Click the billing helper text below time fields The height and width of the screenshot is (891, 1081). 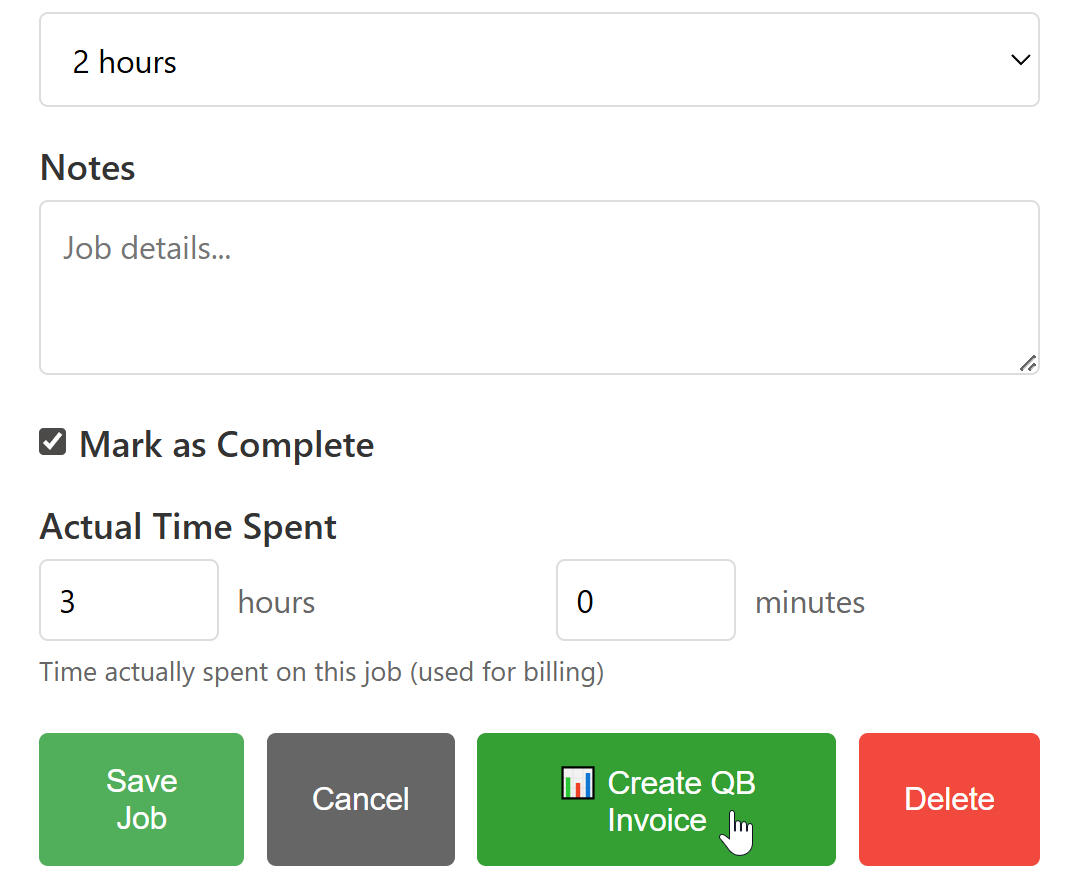(x=321, y=672)
